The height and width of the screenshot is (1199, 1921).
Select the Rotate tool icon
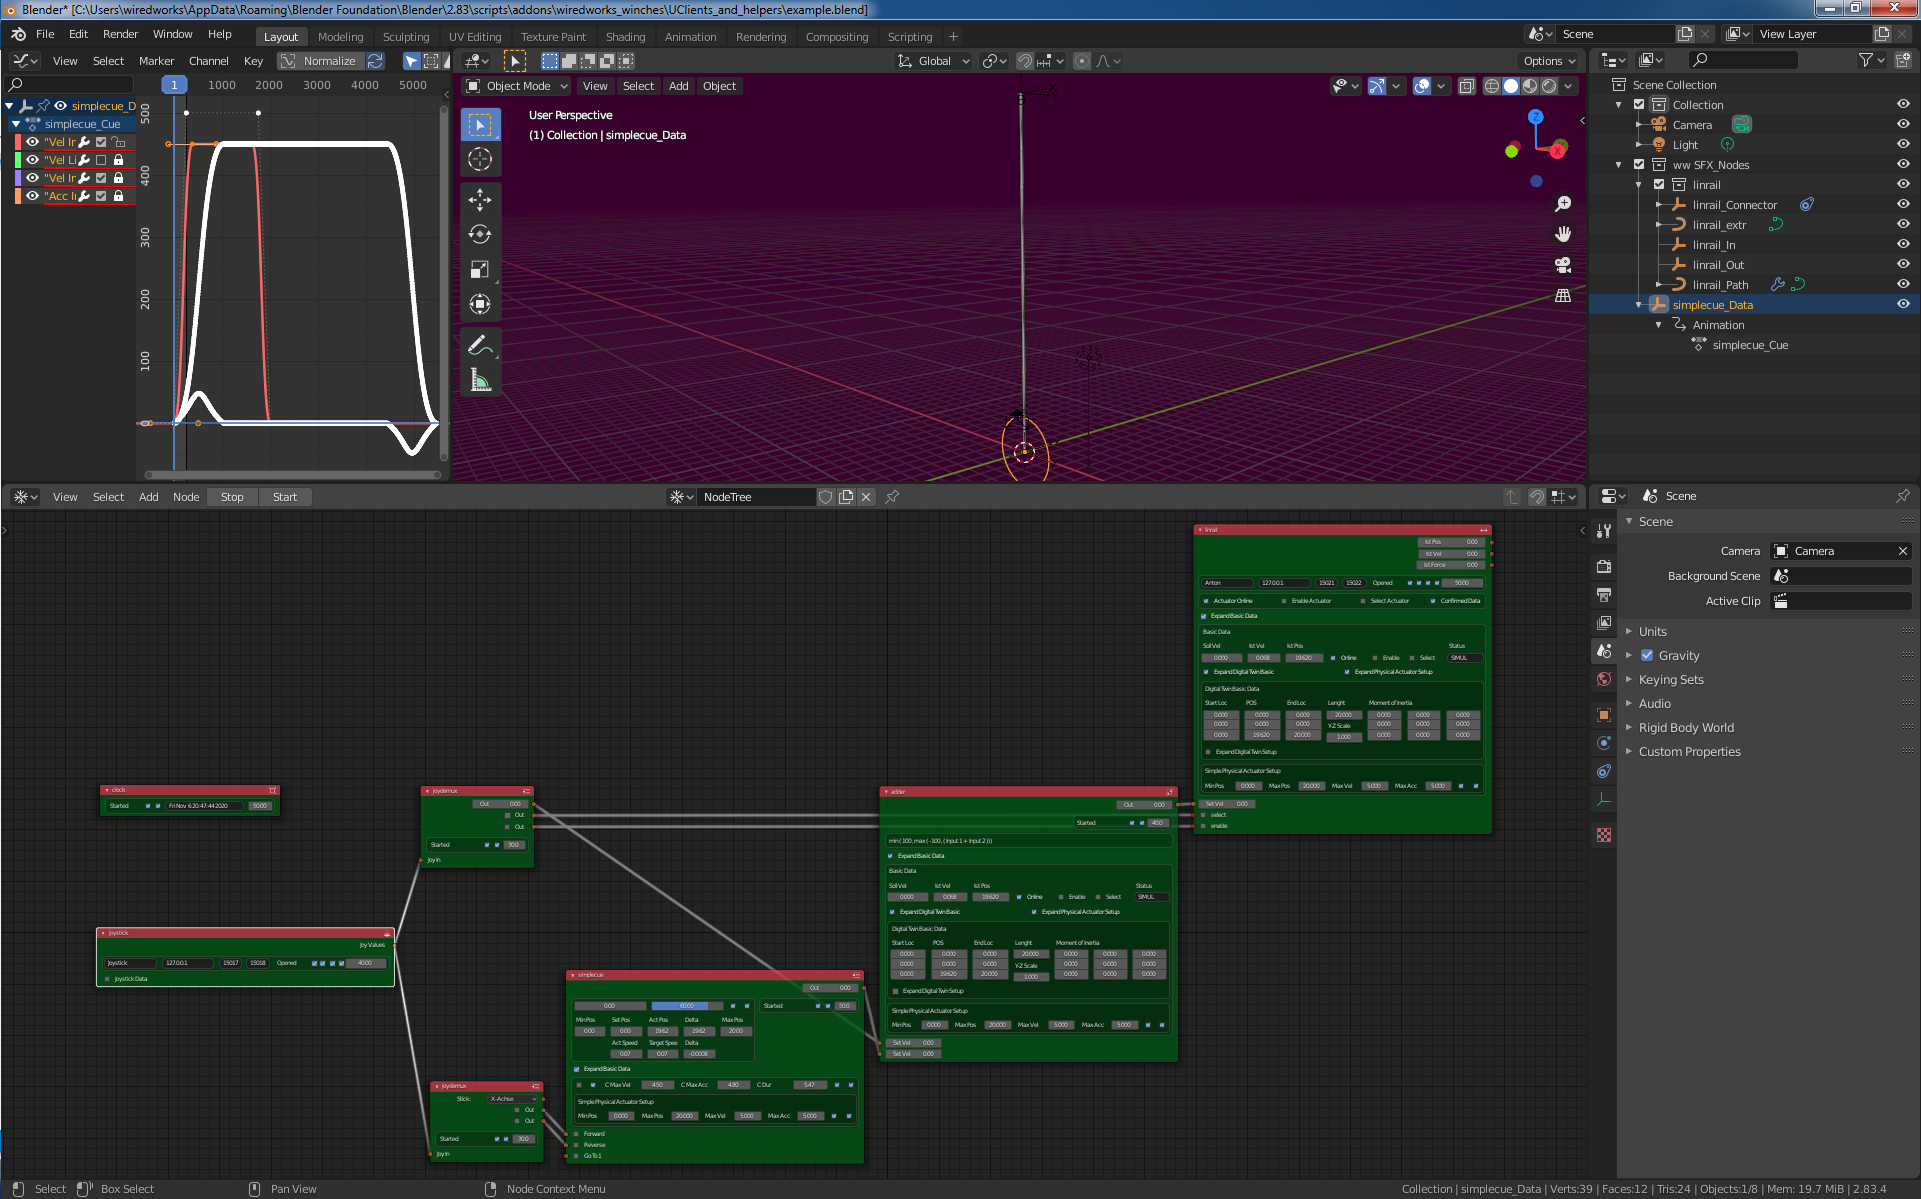479,231
